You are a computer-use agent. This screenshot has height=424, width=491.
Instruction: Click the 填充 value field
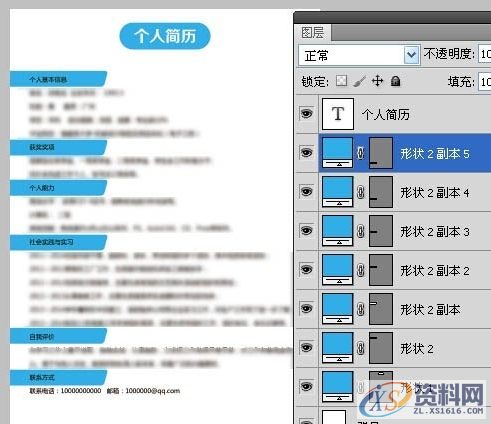[x=485, y=82]
